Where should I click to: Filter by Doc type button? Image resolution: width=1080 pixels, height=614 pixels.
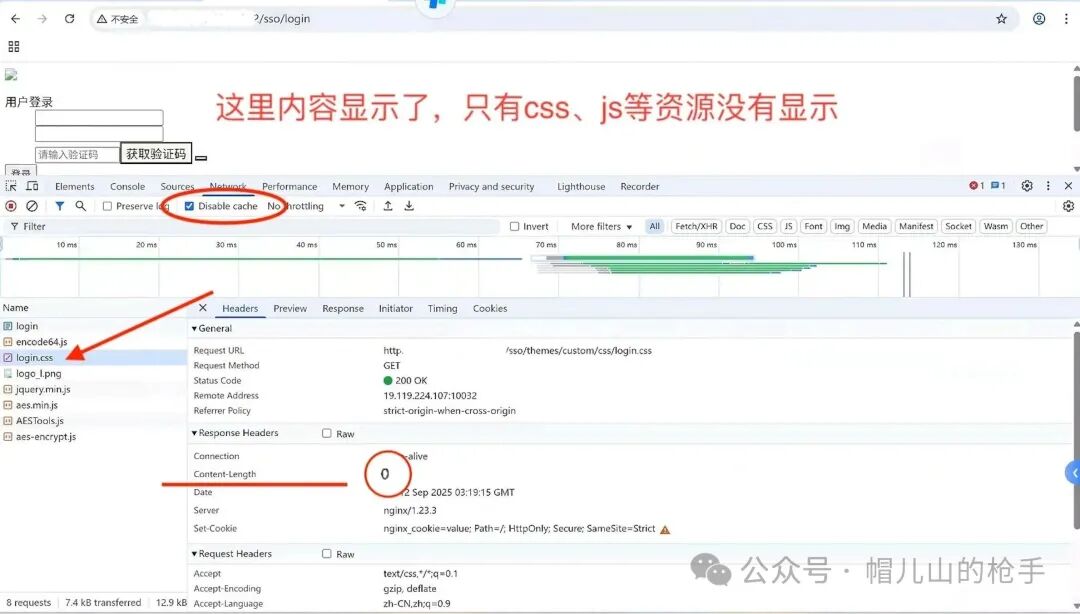[x=737, y=226]
